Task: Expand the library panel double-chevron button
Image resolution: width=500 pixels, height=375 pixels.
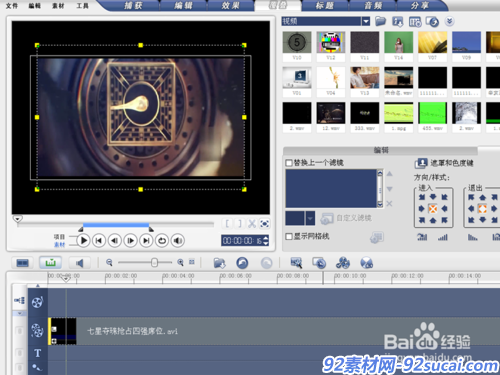Action: tap(449, 22)
